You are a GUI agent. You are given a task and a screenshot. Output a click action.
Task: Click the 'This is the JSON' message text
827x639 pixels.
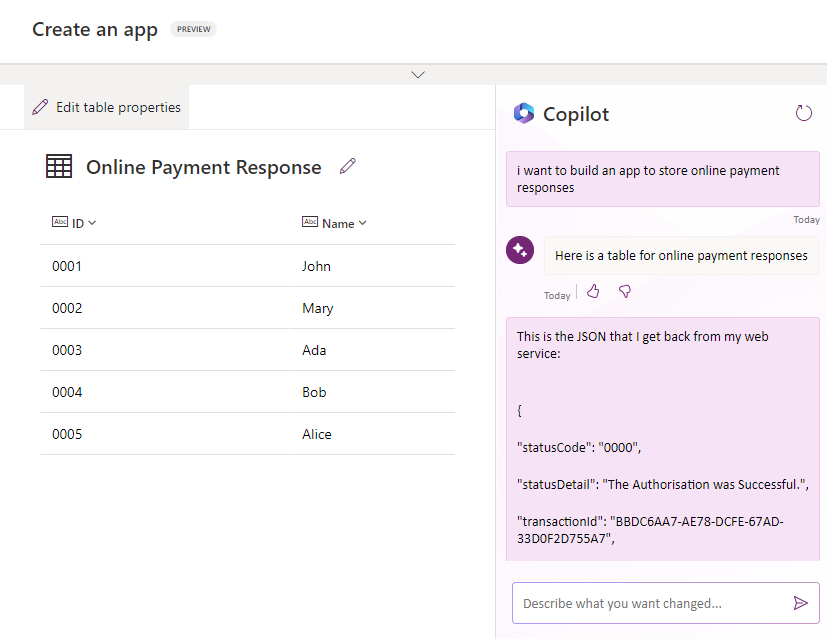click(x=642, y=345)
